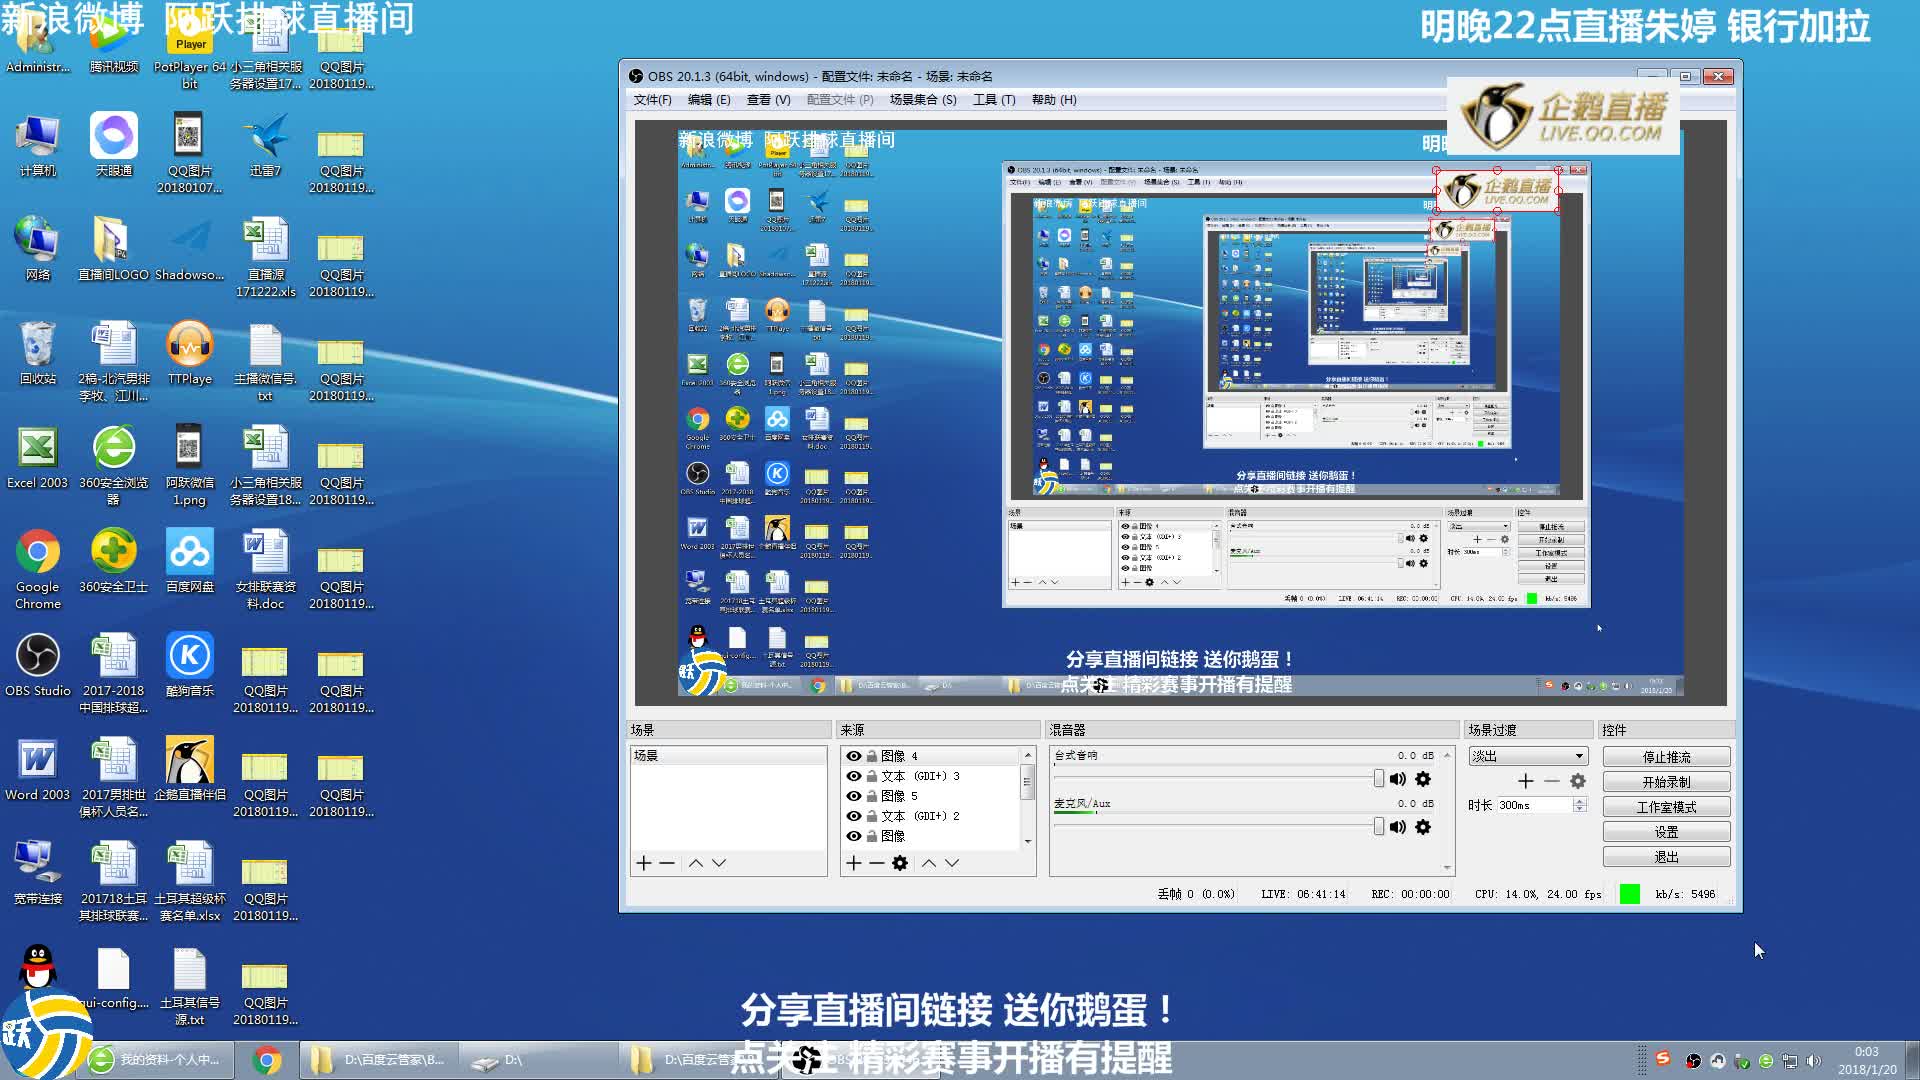This screenshot has height=1080, width=1920.
Task: Open the 工具(T) menu
Action: click(993, 100)
